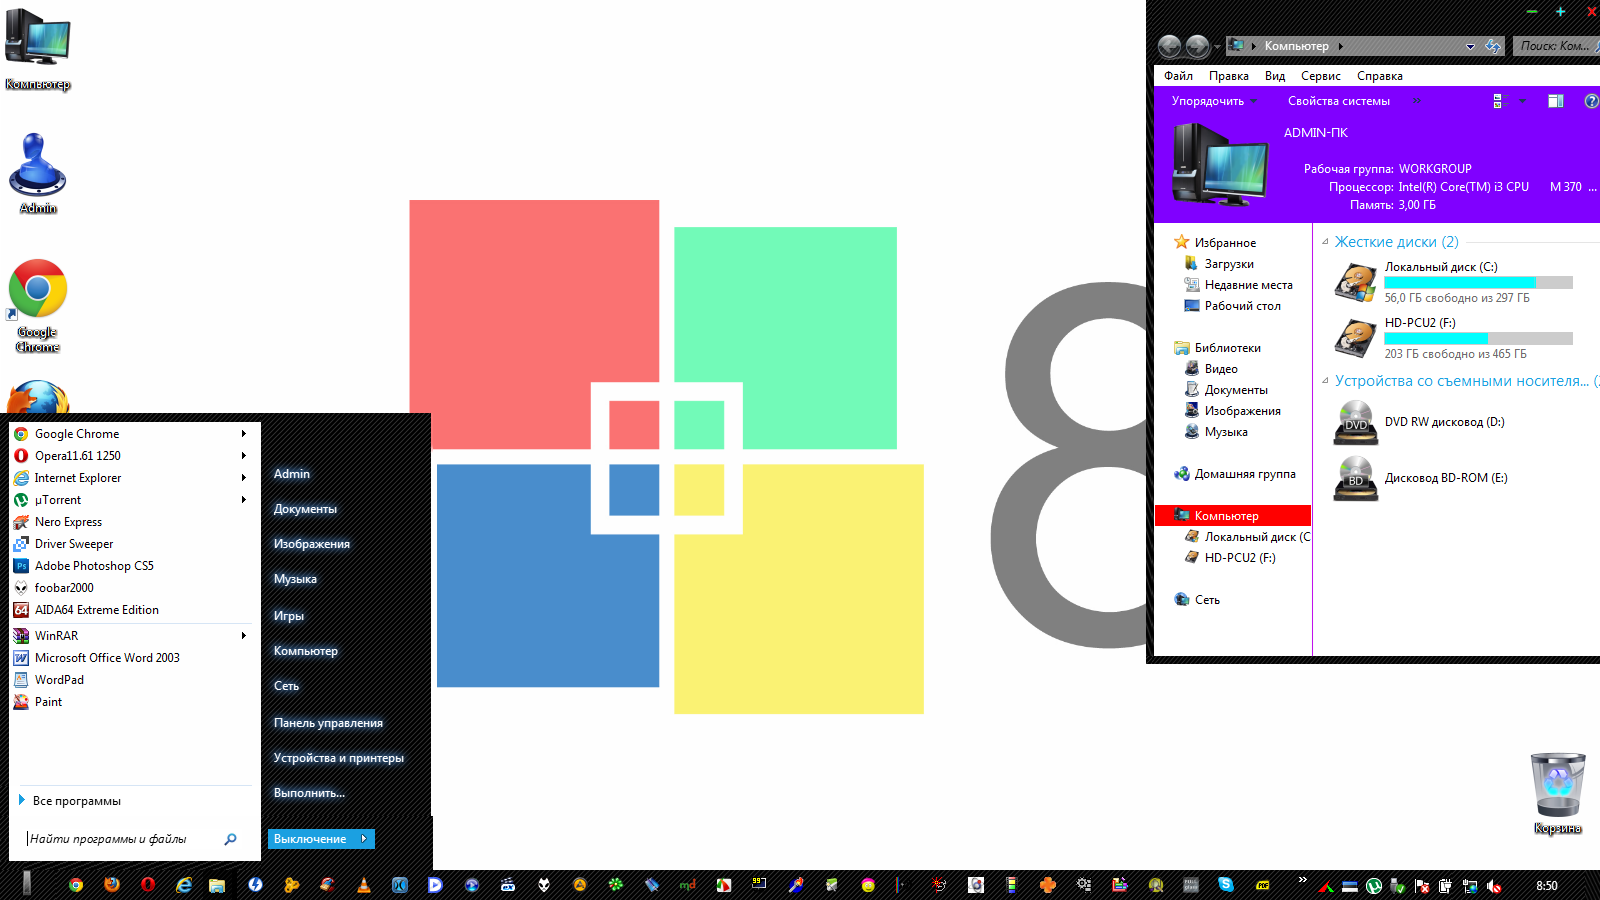1600x900 pixels.
Task: Click the muted volume speaker tray icon
Action: 1494,886
